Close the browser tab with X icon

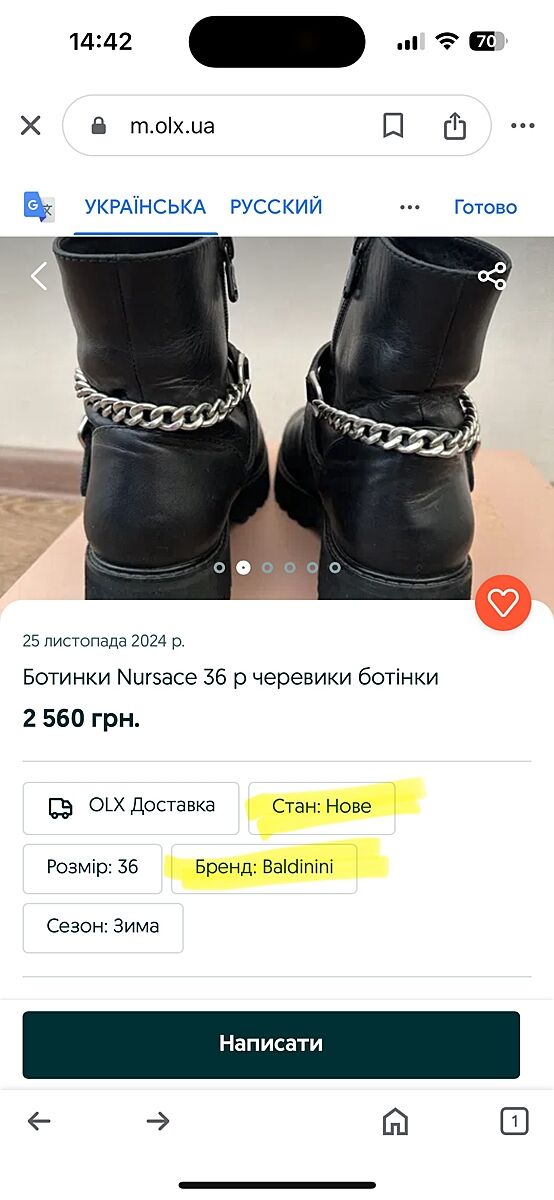(x=31, y=126)
